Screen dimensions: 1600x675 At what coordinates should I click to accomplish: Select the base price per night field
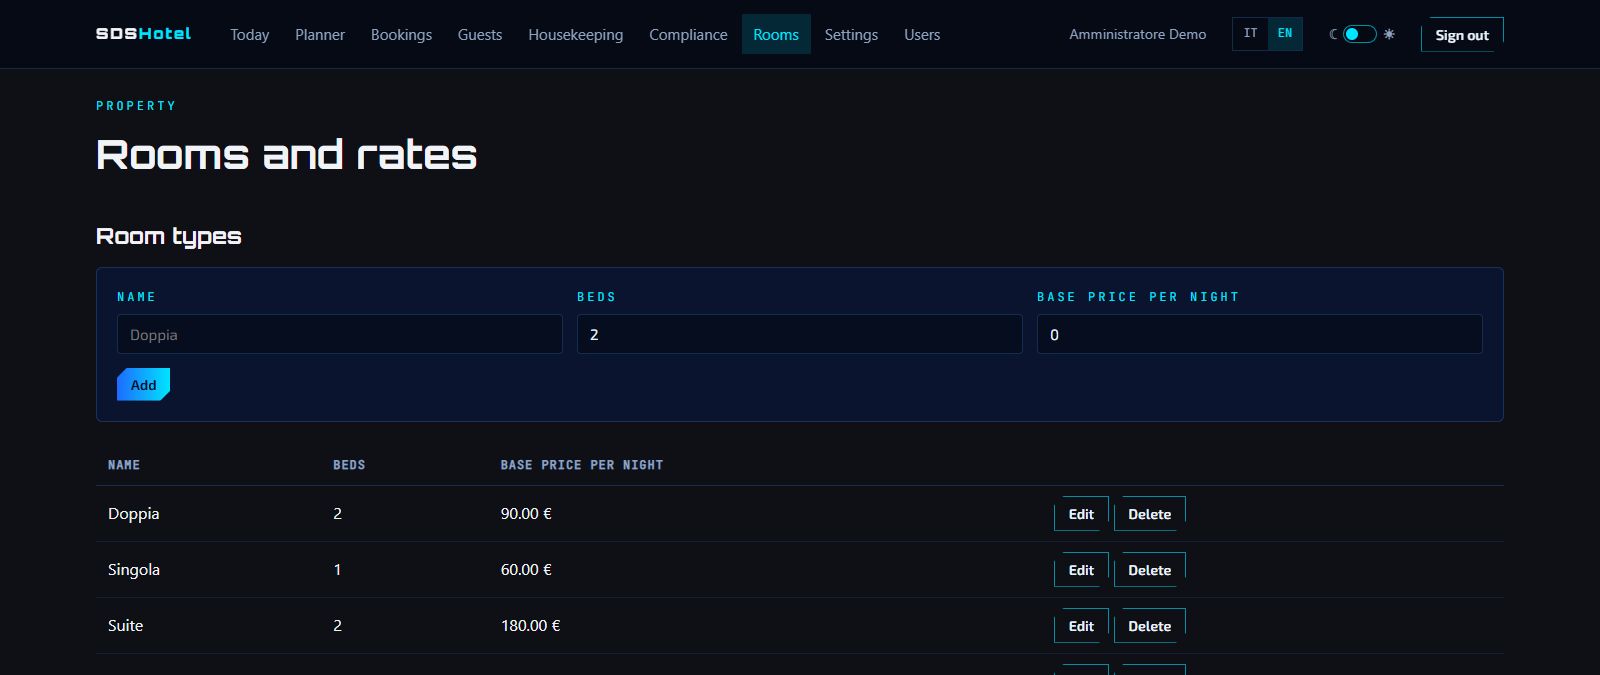[1260, 334]
